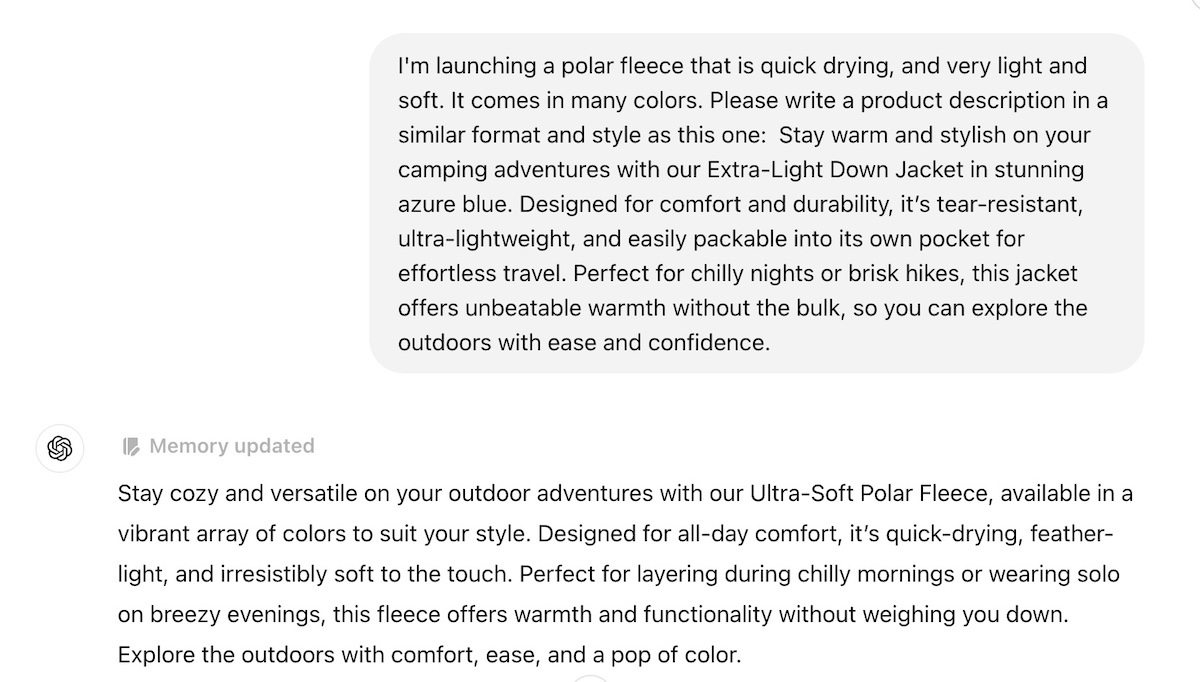
Task: Click the response line starting 'on breezy evenings'
Action: [594, 615]
